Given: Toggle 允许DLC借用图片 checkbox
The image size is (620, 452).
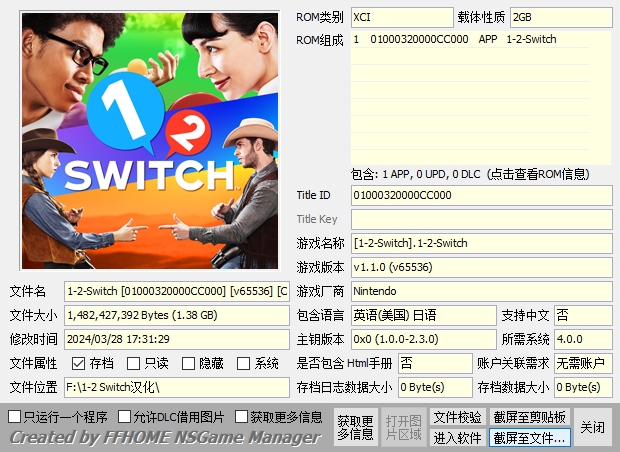Looking at the screenshot, I should [125, 416].
